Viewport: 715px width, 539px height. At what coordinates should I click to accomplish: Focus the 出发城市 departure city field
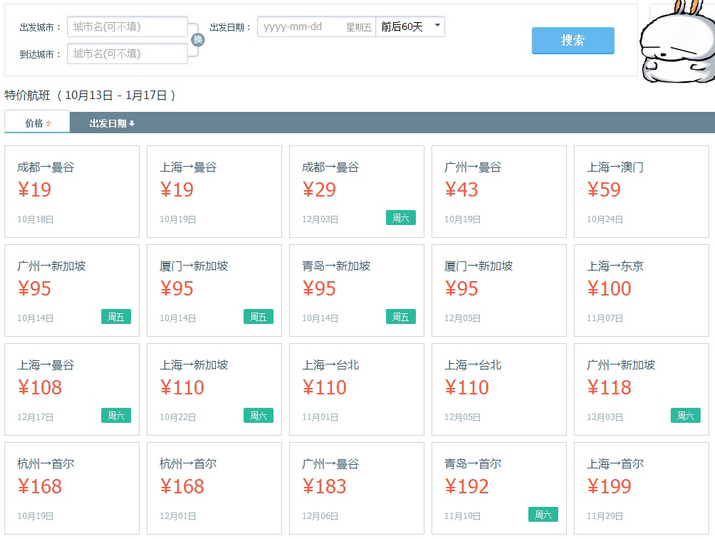tap(128, 27)
